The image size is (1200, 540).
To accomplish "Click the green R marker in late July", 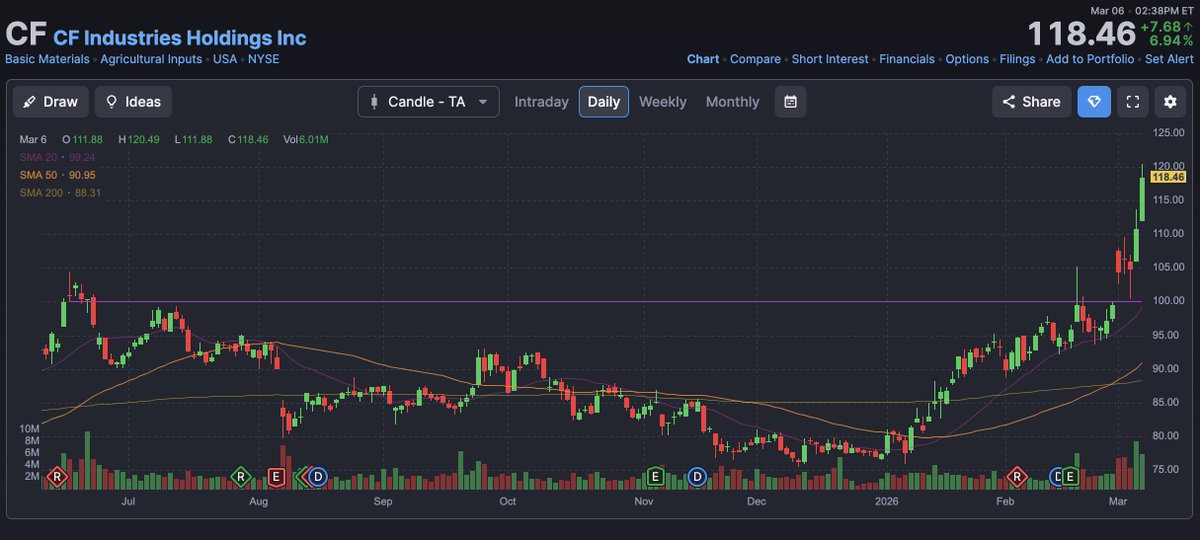I will point(240,476).
